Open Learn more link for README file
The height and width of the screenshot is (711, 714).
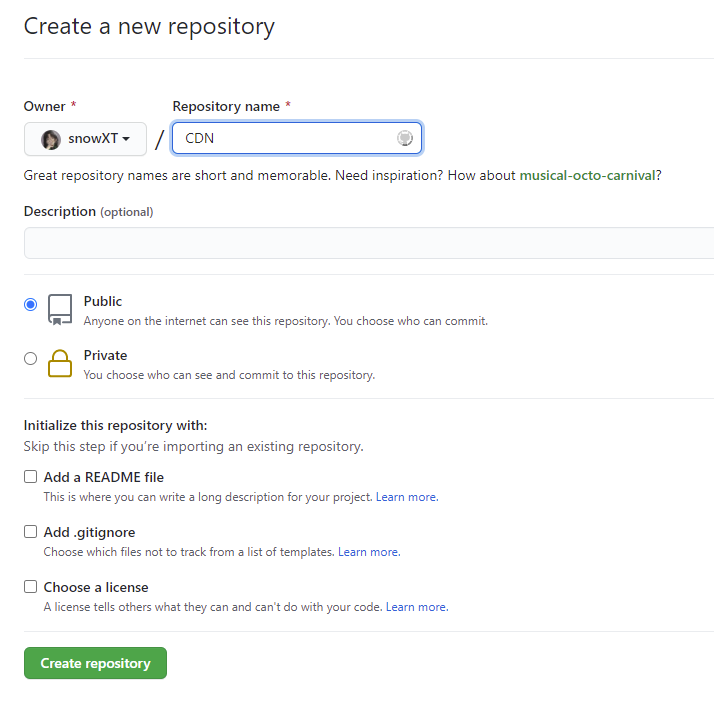406,497
